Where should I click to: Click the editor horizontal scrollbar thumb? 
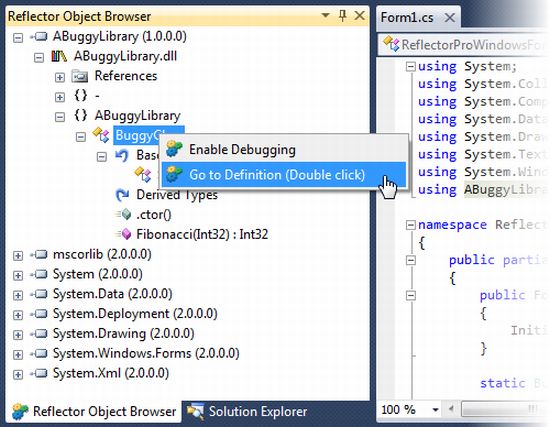click(x=505, y=409)
